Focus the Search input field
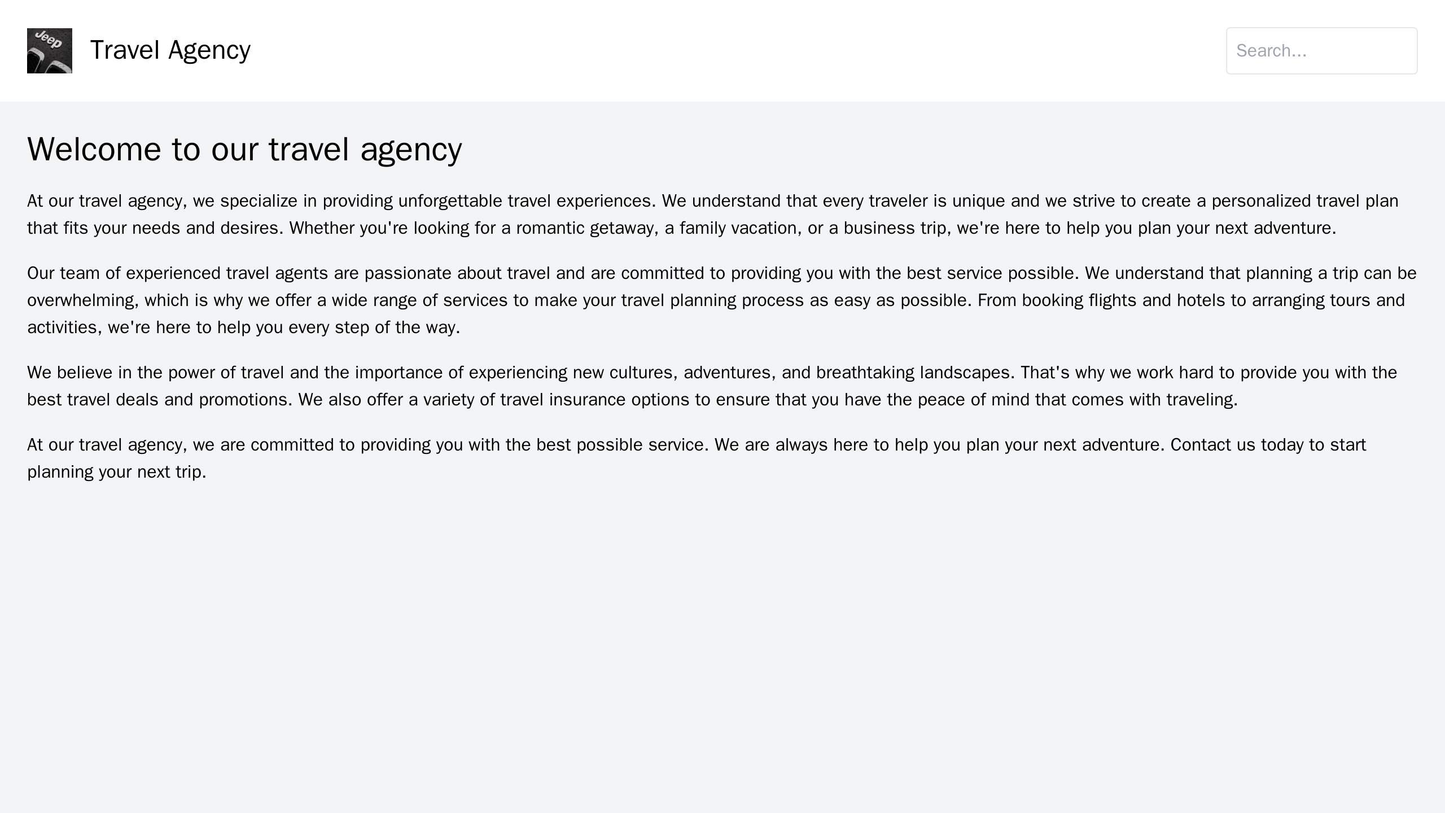 (1321, 50)
